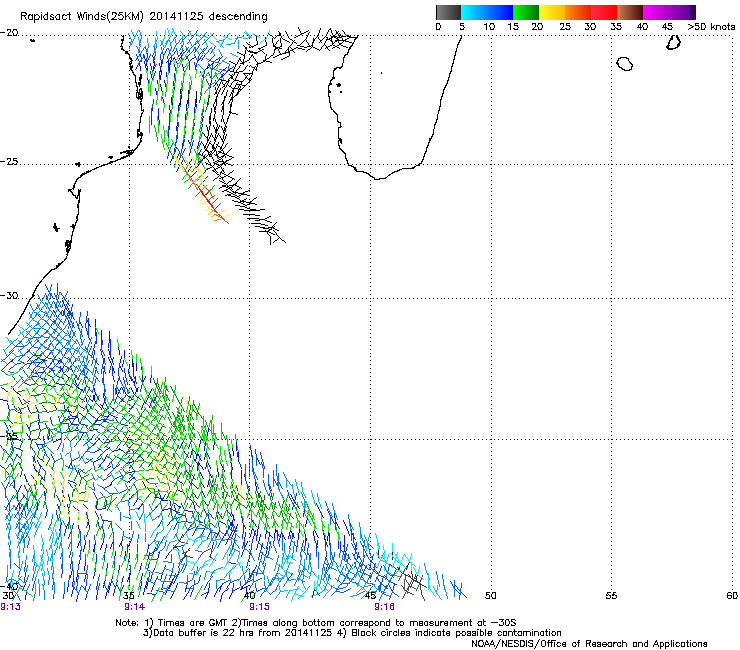Click the dark purple 45-50 knots legend segment

(682, 12)
